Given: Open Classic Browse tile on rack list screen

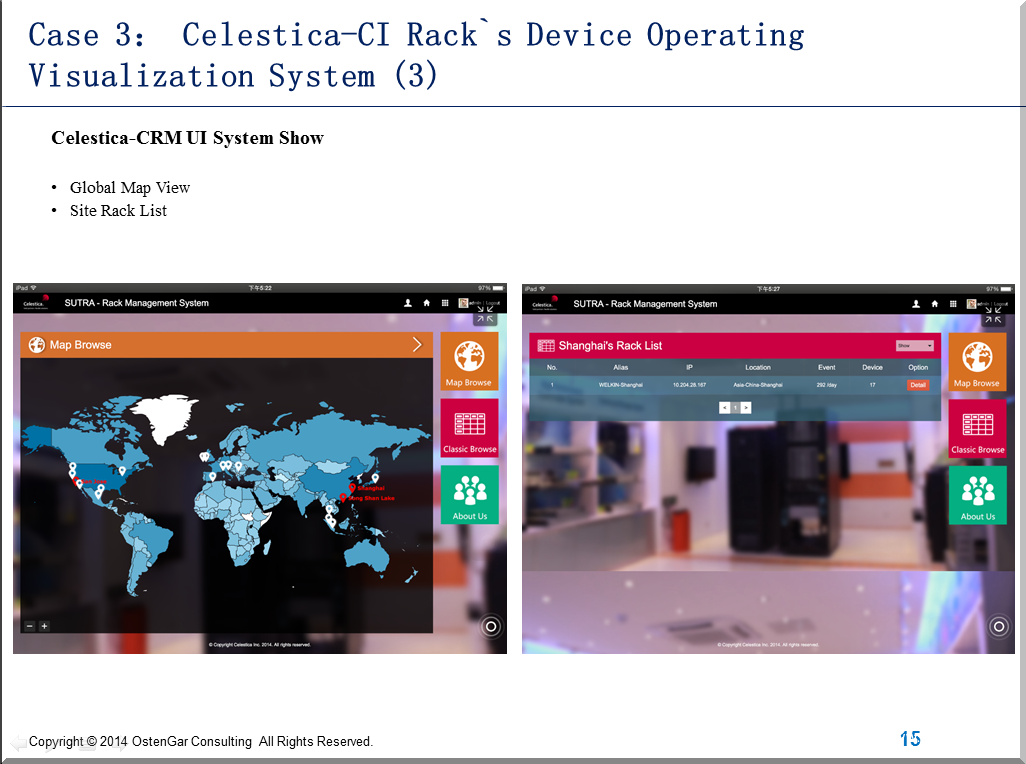Looking at the screenshot, I should pos(977,429).
